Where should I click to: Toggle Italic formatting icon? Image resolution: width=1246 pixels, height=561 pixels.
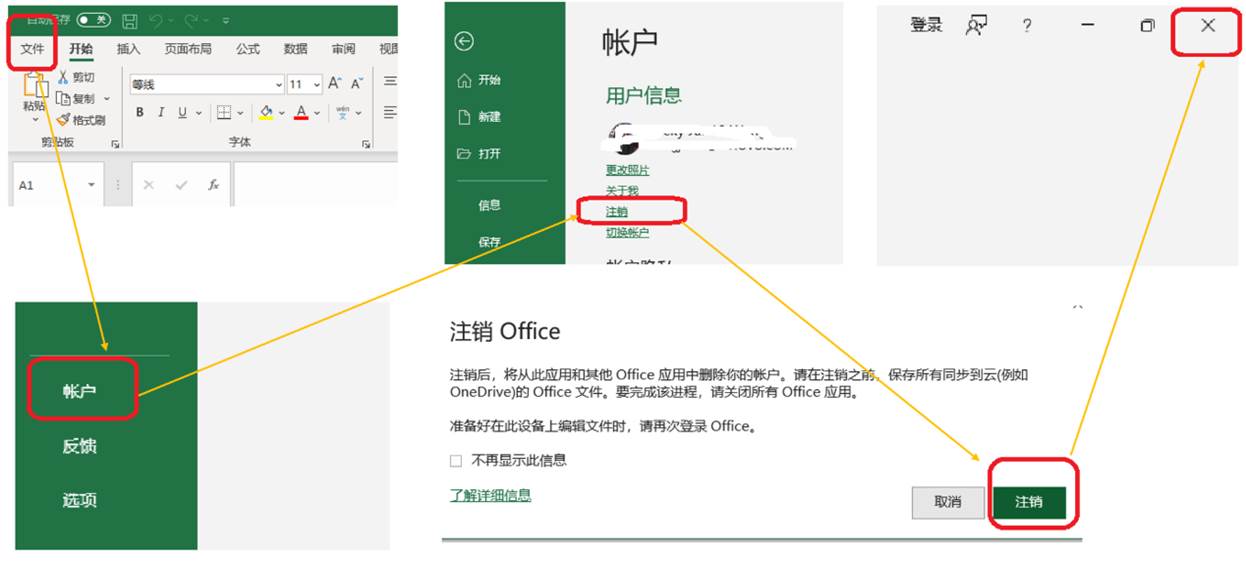[161, 113]
